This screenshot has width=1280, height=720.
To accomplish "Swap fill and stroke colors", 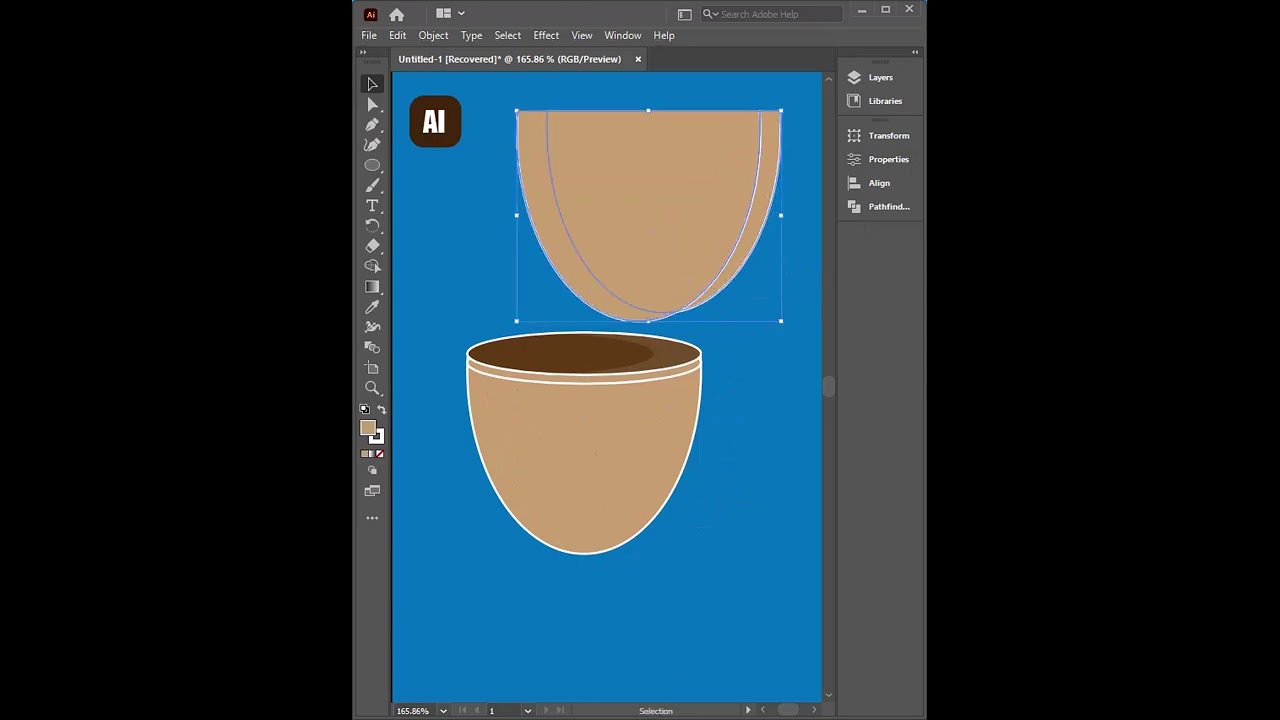I will click(381, 410).
